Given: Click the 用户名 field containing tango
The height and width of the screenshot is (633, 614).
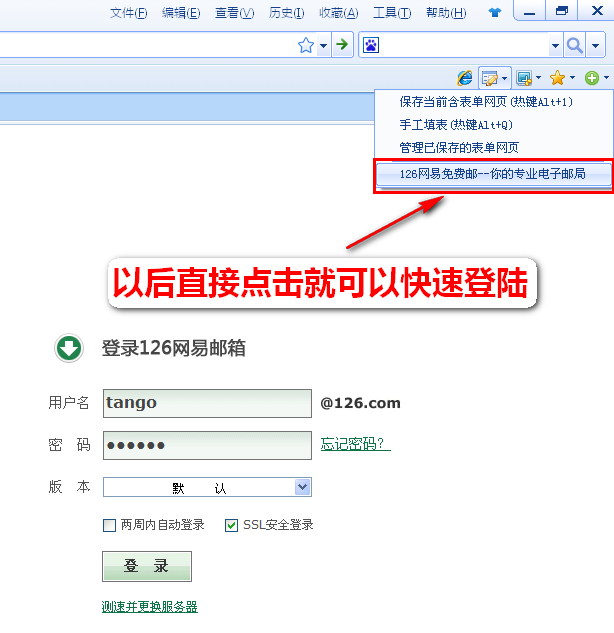Looking at the screenshot, I should (207, 403).
